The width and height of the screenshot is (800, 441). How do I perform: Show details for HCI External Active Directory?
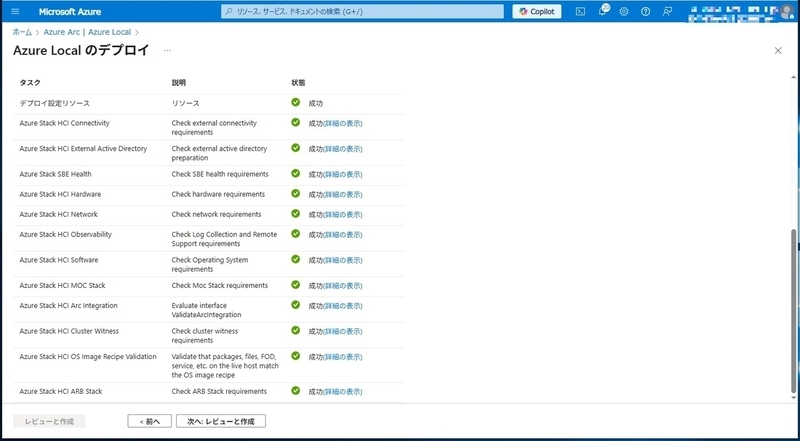pyautogui.click(x=343, y=149)
